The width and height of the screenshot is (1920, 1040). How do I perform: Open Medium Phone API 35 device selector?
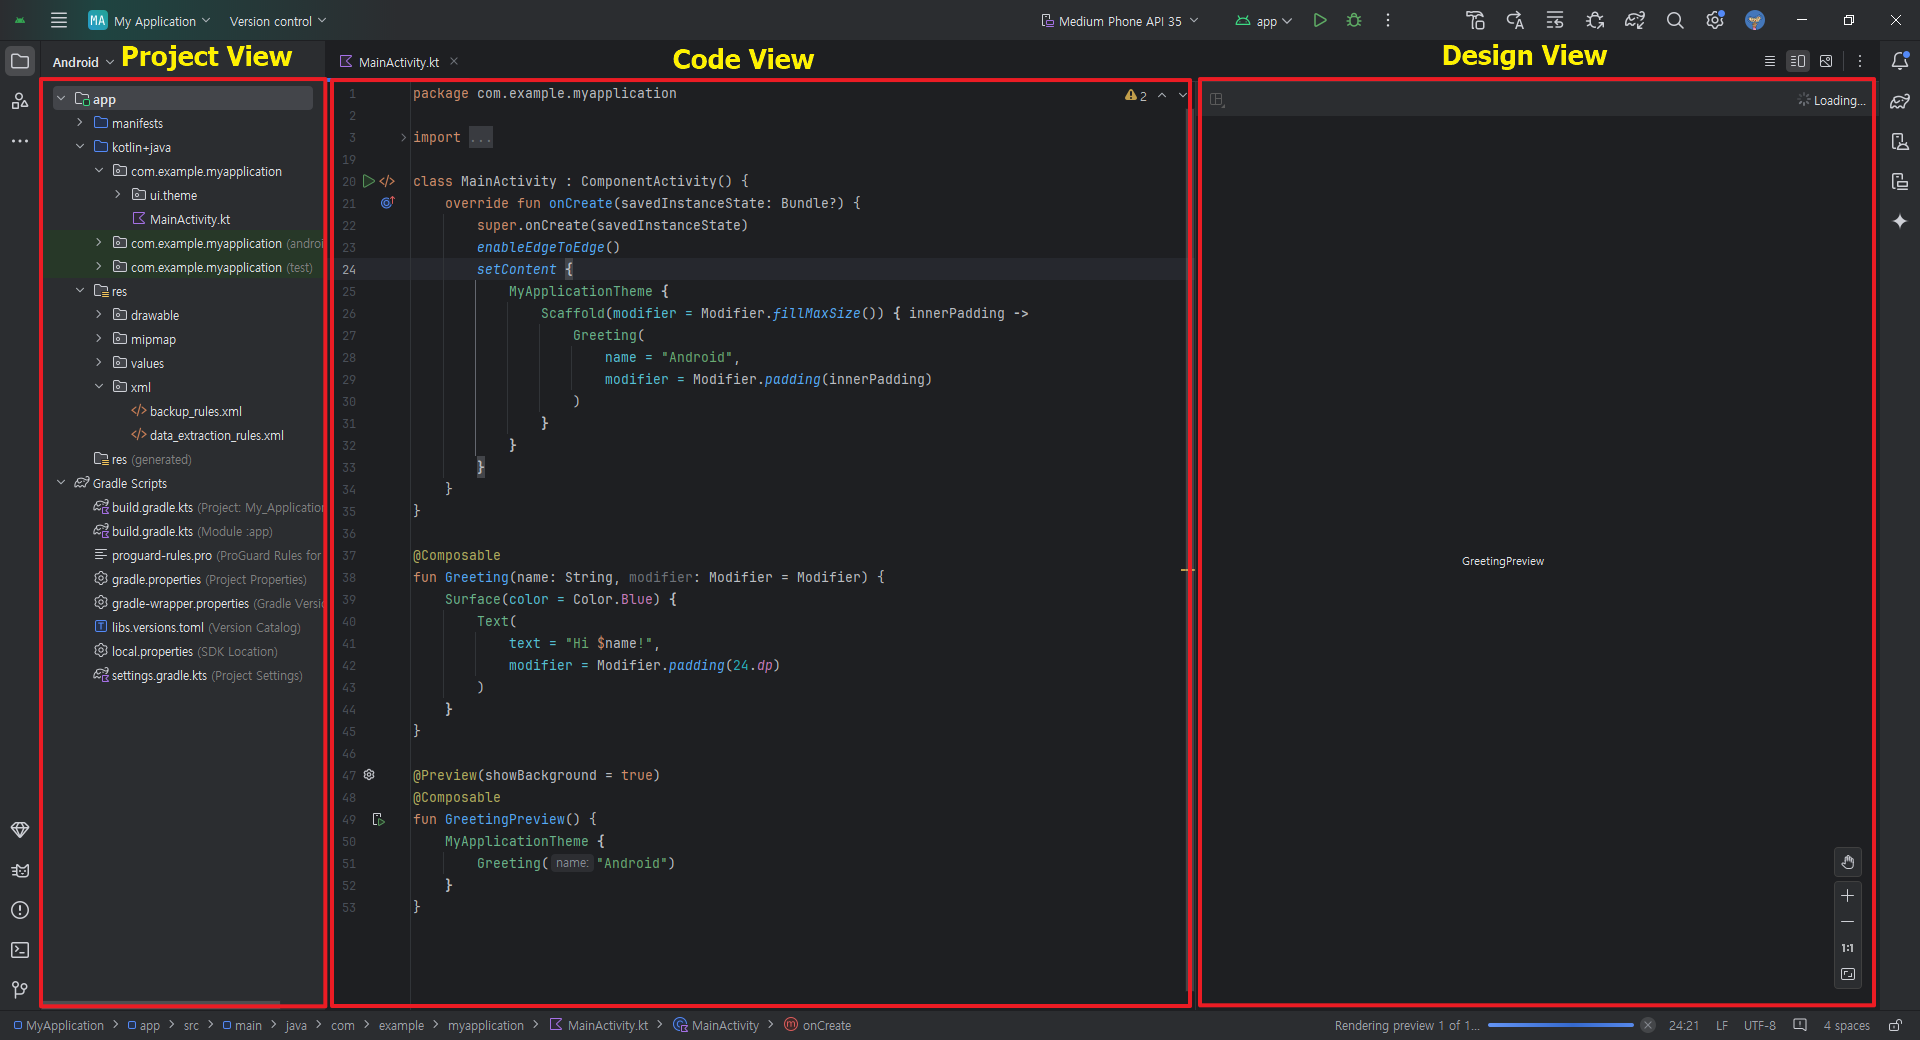(1119, 21)
